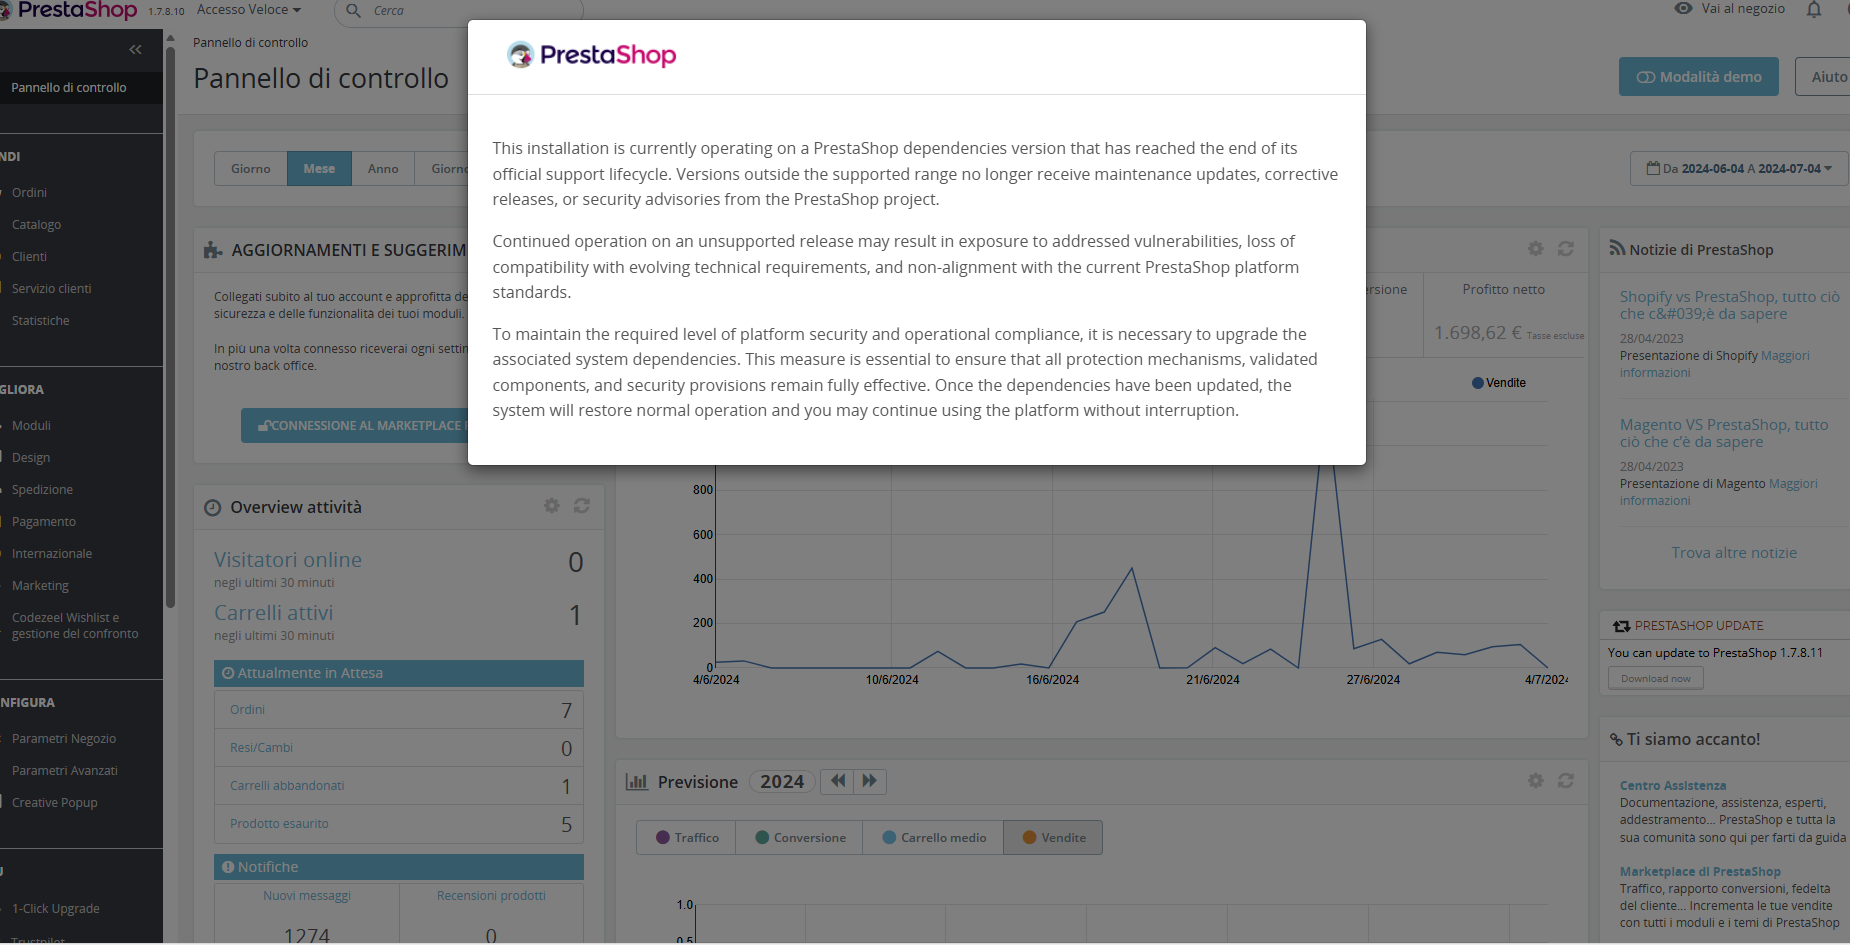Viewport: 1850px width, 945px height.
Task: Select the Mese period tab
Action: (x=319, y=169)
